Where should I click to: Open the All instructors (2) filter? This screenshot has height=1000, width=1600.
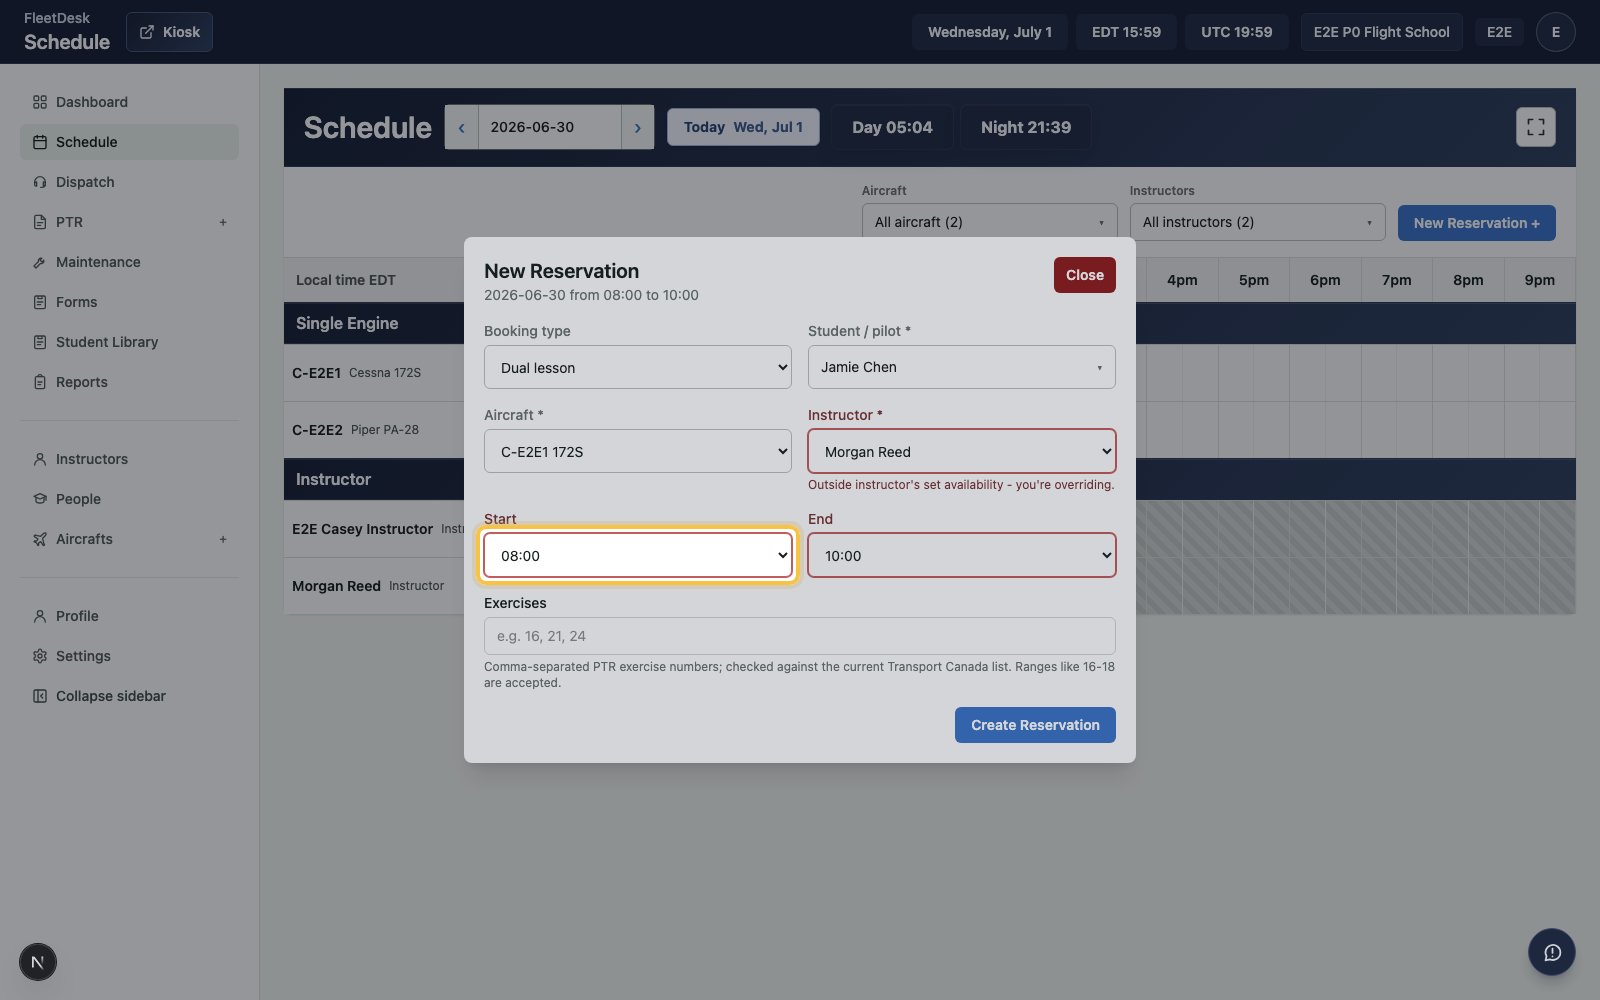[1258, 222]
